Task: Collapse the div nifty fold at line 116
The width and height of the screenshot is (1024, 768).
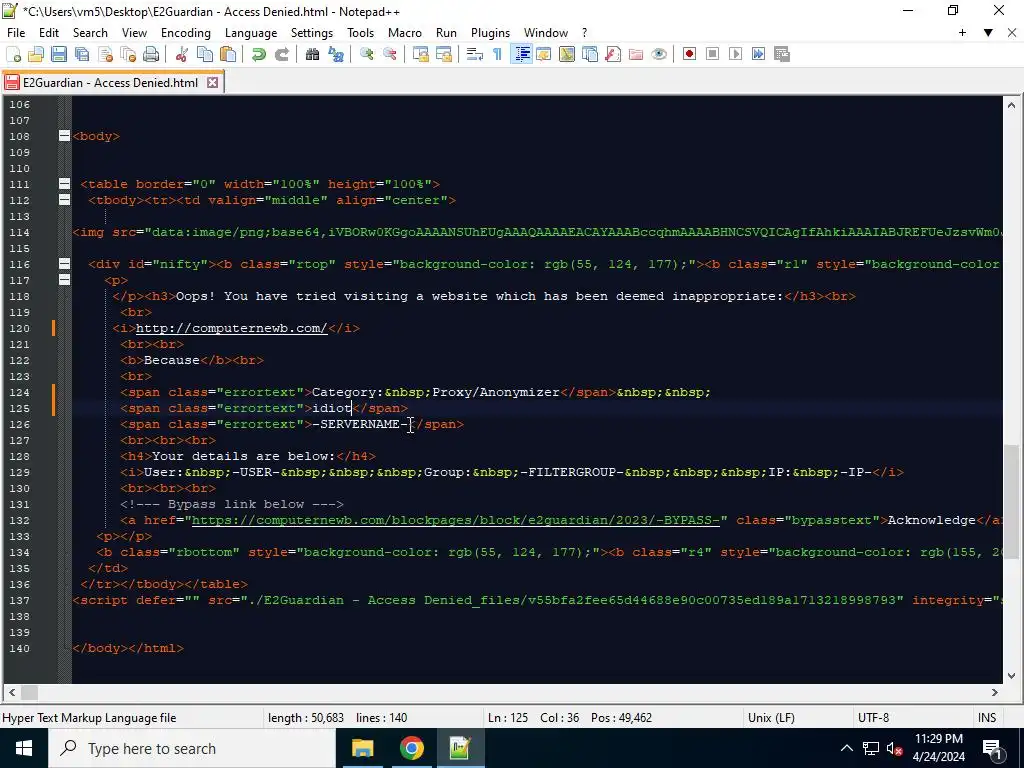Action: (64, 264)
